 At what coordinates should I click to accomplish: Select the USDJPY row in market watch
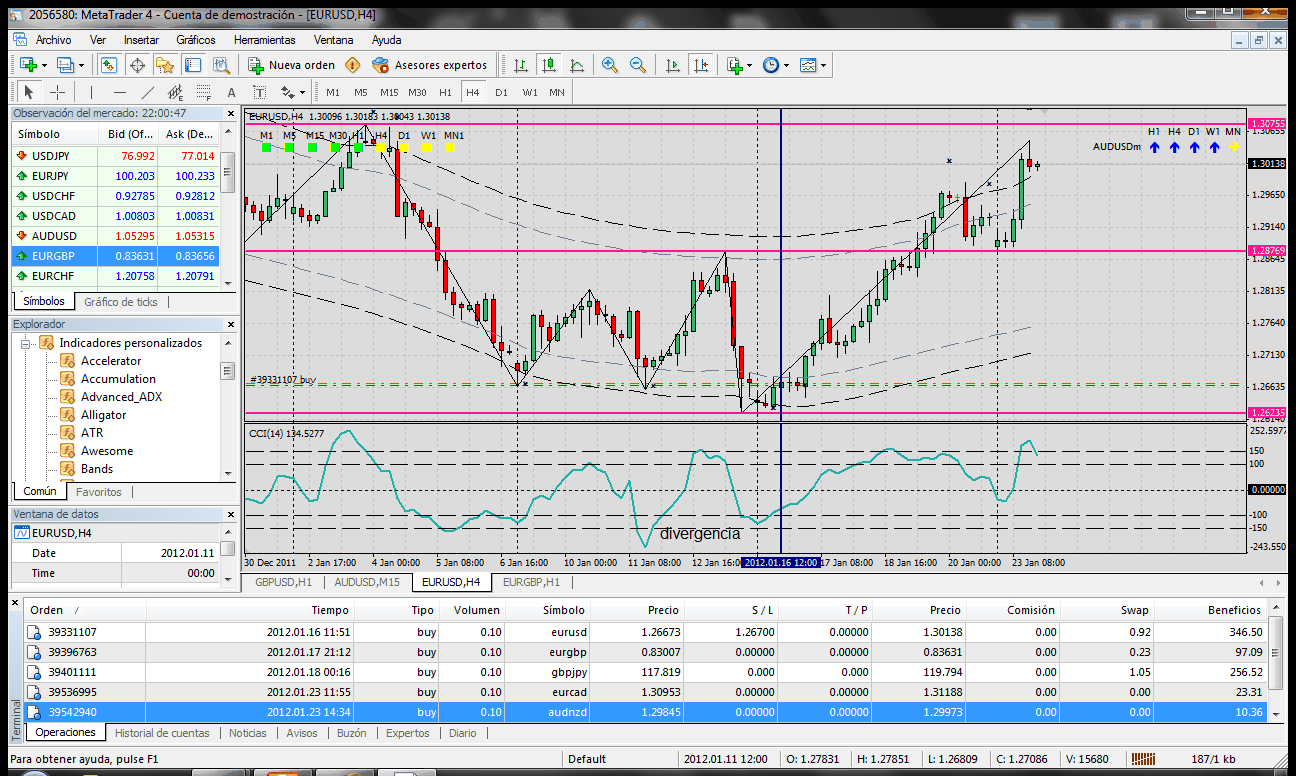click(x=116, y=156)
